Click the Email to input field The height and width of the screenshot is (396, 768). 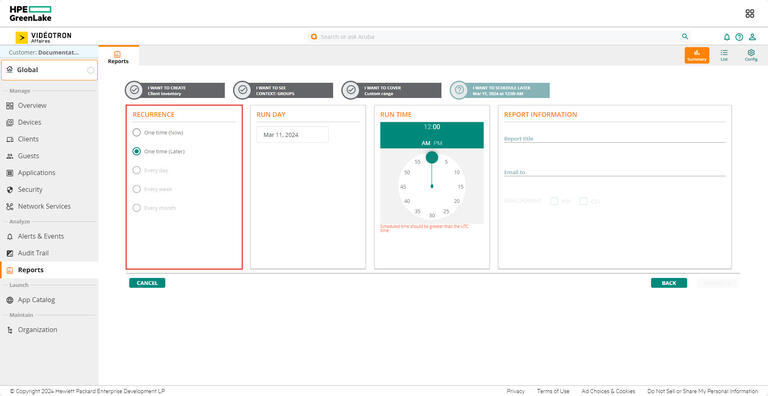(615, 173)
